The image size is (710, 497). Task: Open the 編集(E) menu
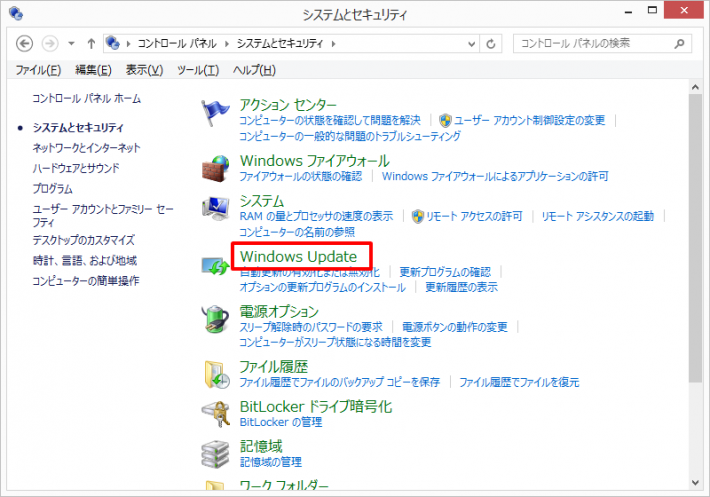pyautogui.click(x=93, y=70)
